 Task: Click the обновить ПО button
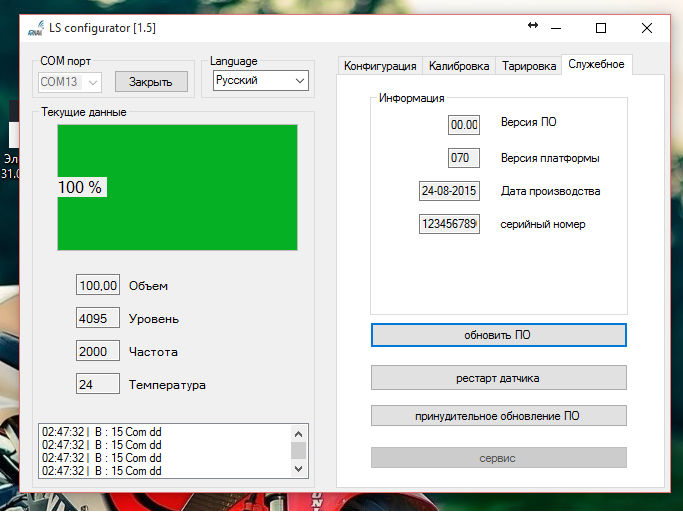coord(498,335)
